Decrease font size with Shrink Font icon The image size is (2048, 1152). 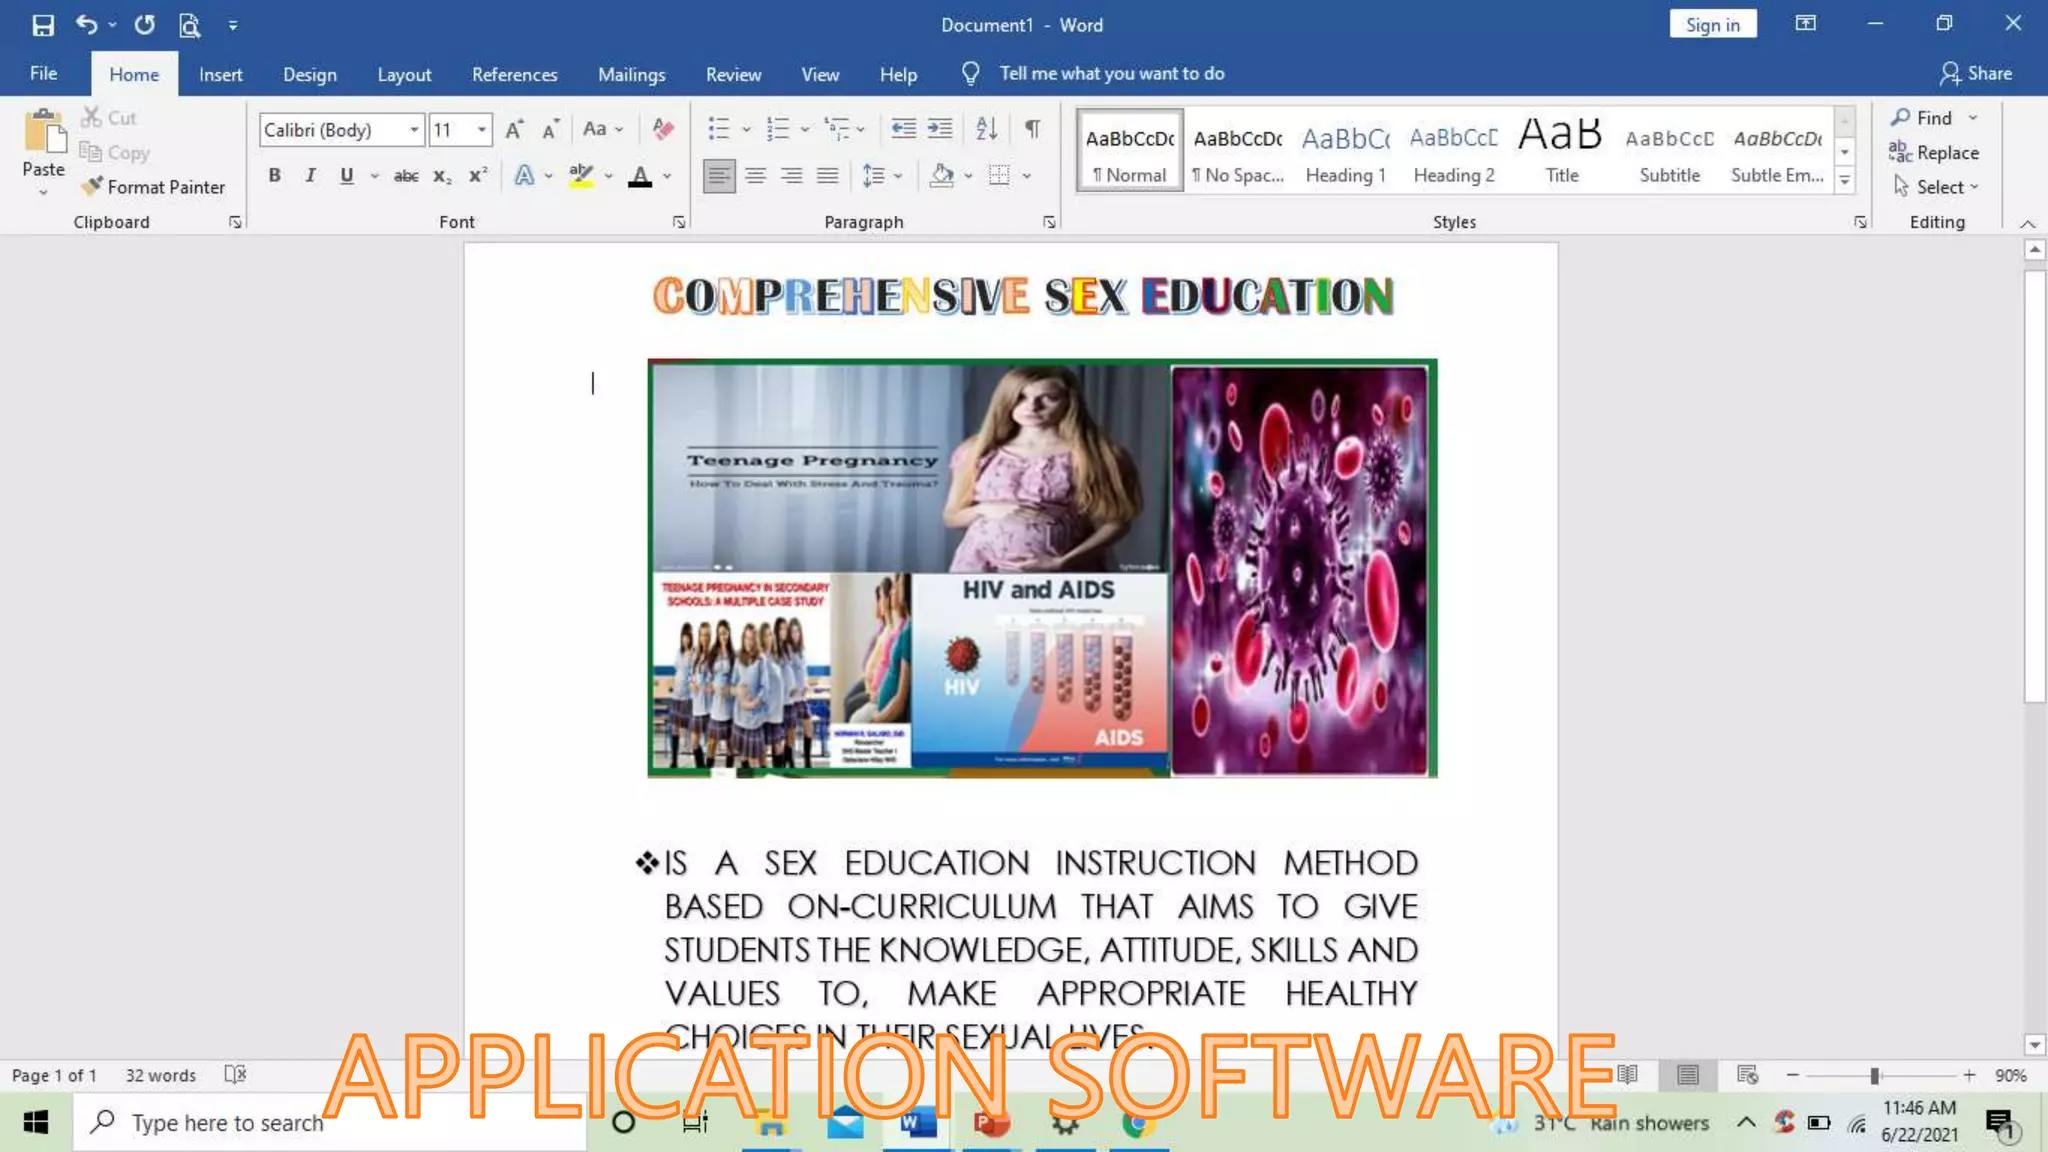pos(550,129)
